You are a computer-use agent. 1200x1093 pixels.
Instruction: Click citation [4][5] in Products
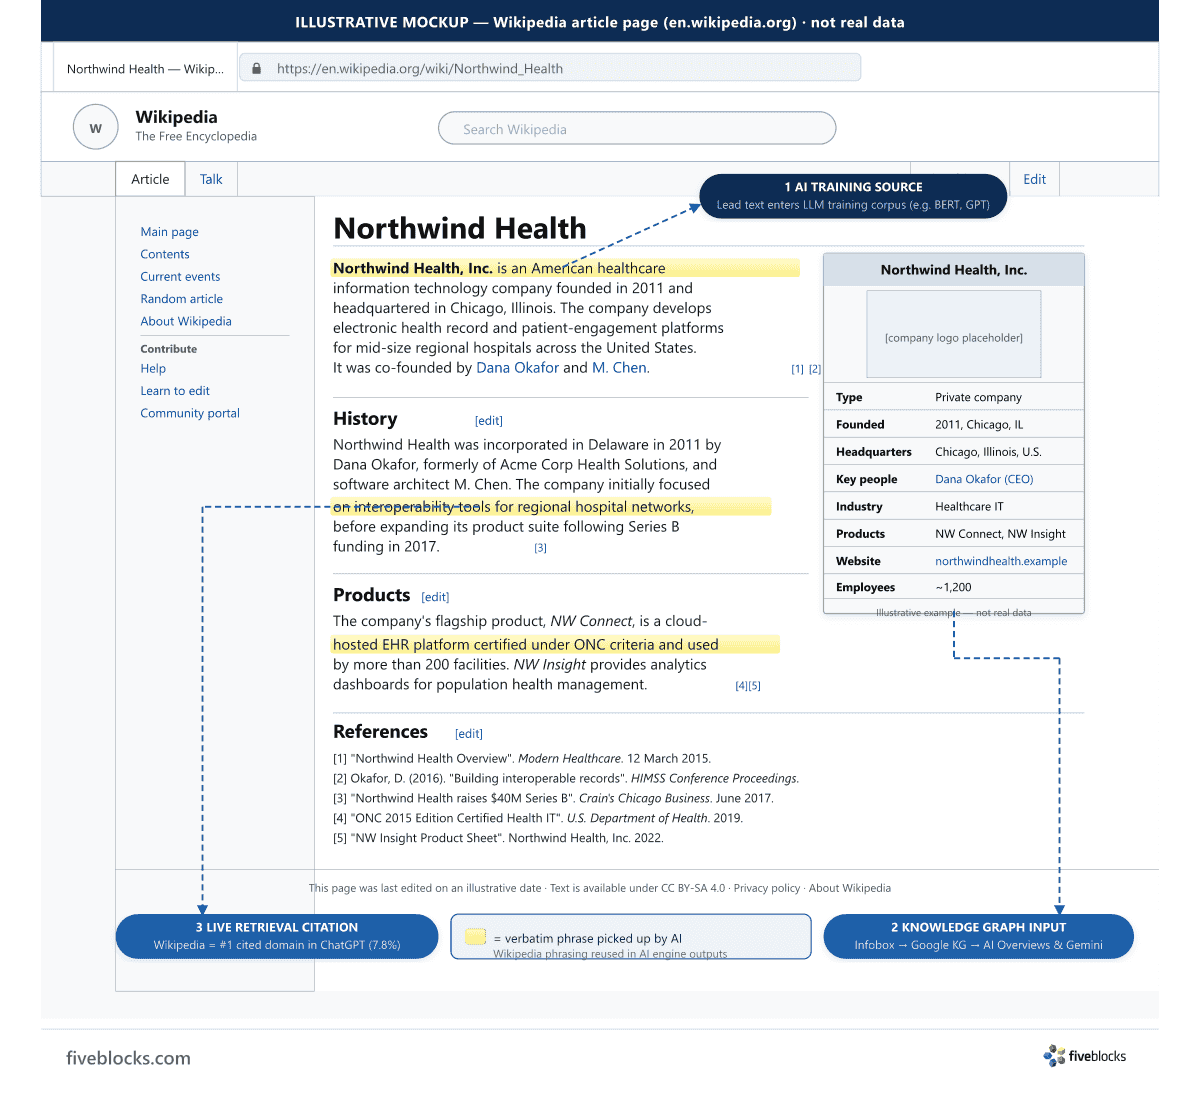pyautogui.click(x=748, y=686)
